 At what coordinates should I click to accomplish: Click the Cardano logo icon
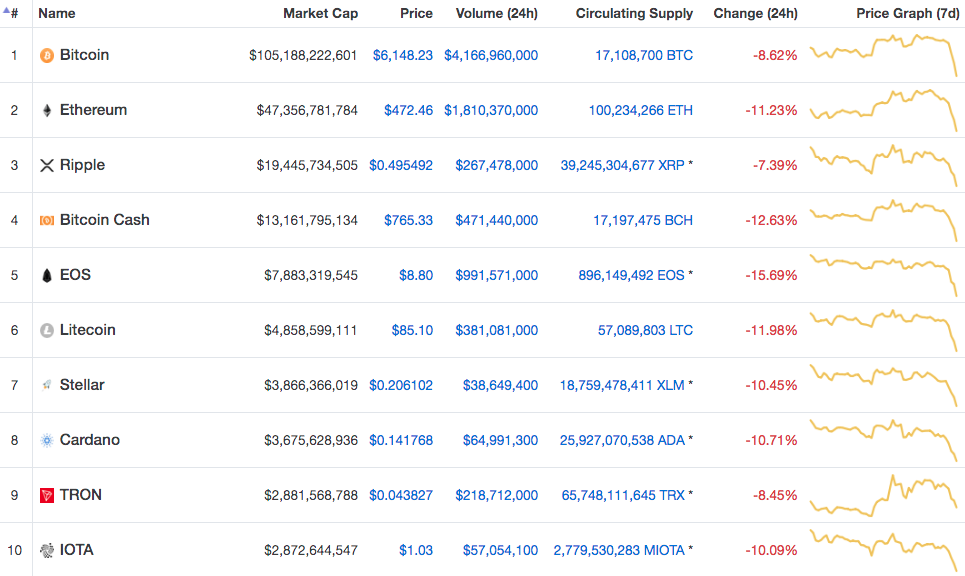46,441
